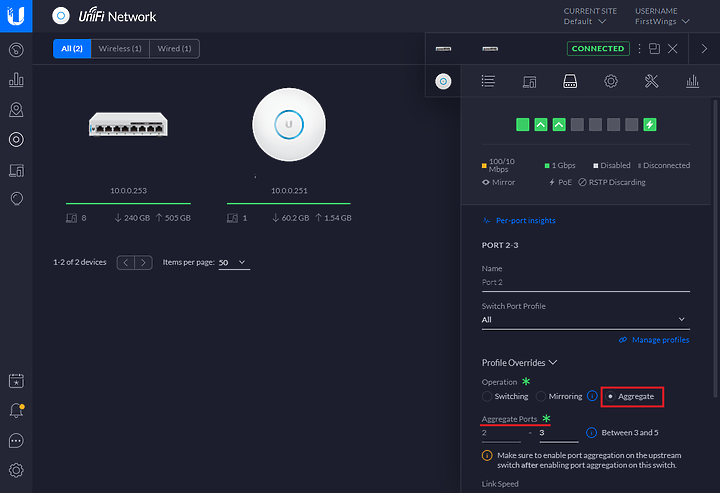Select port 3 in the port diagram
Image resolution: width=720 pixels, height=493 pixels.
[x=559, y=124]
